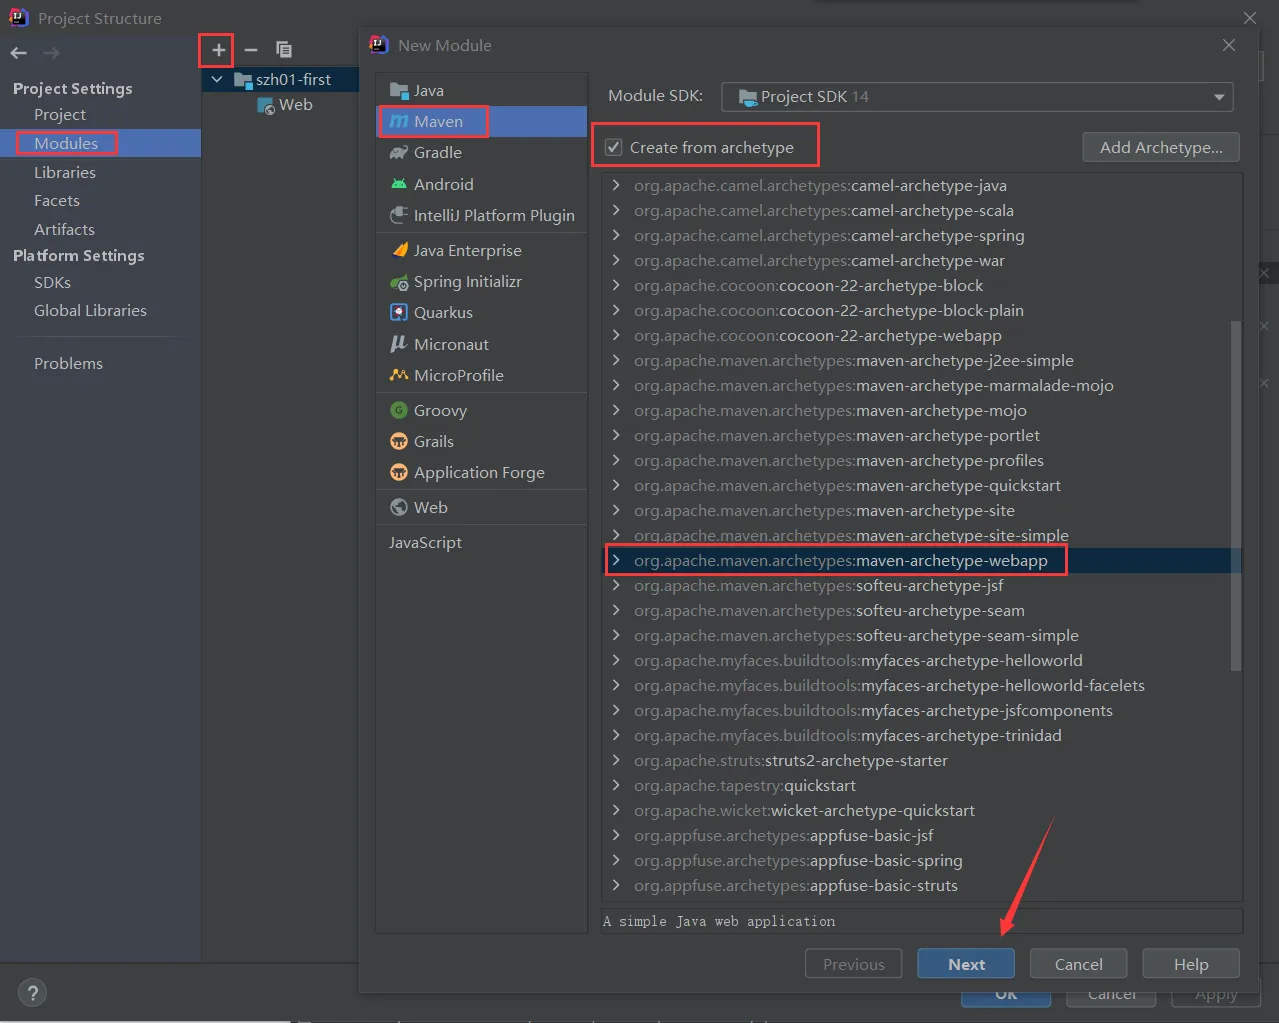This screenshot has height=1023, width=1279.
Task: Open SDKs platform settings
Action: pyautogui.click(x=52, y=282)
